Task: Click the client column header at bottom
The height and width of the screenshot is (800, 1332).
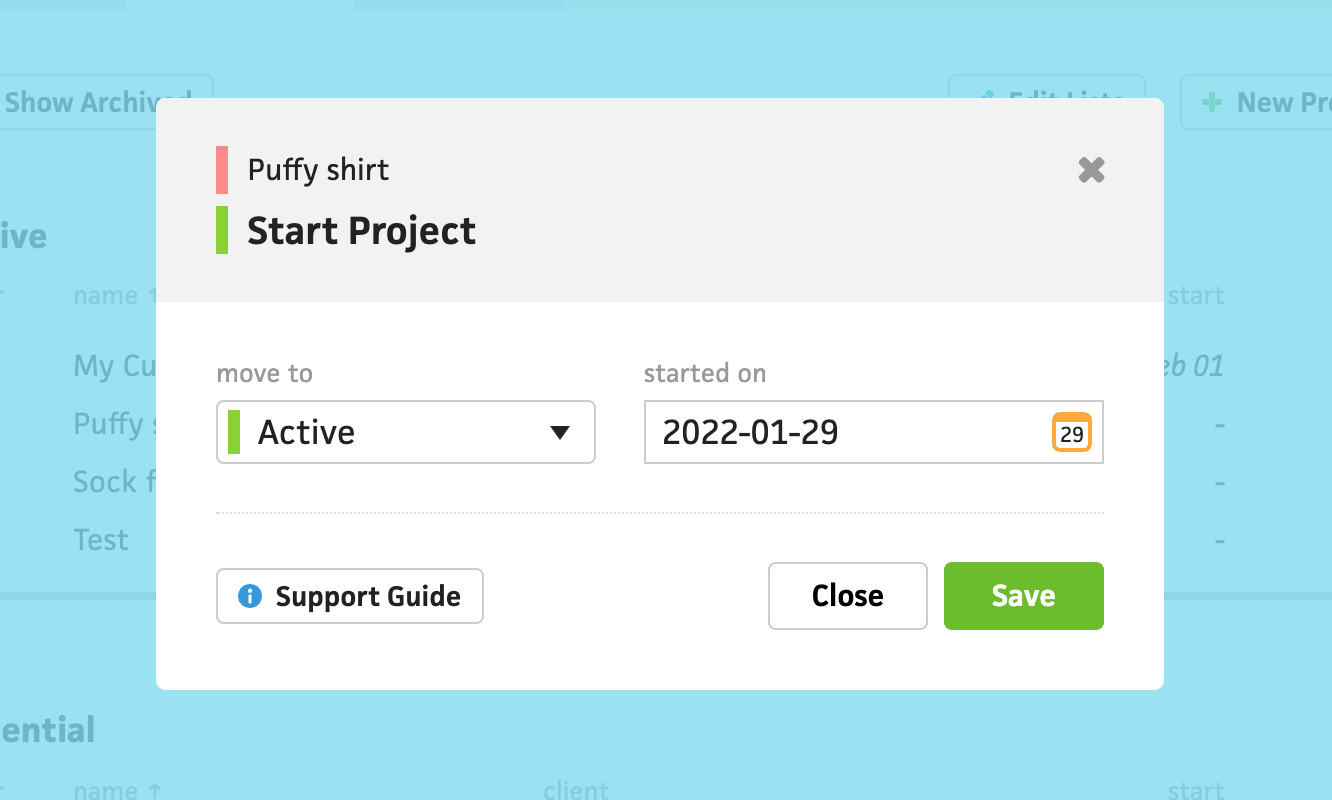Action: tap(576, 790)
